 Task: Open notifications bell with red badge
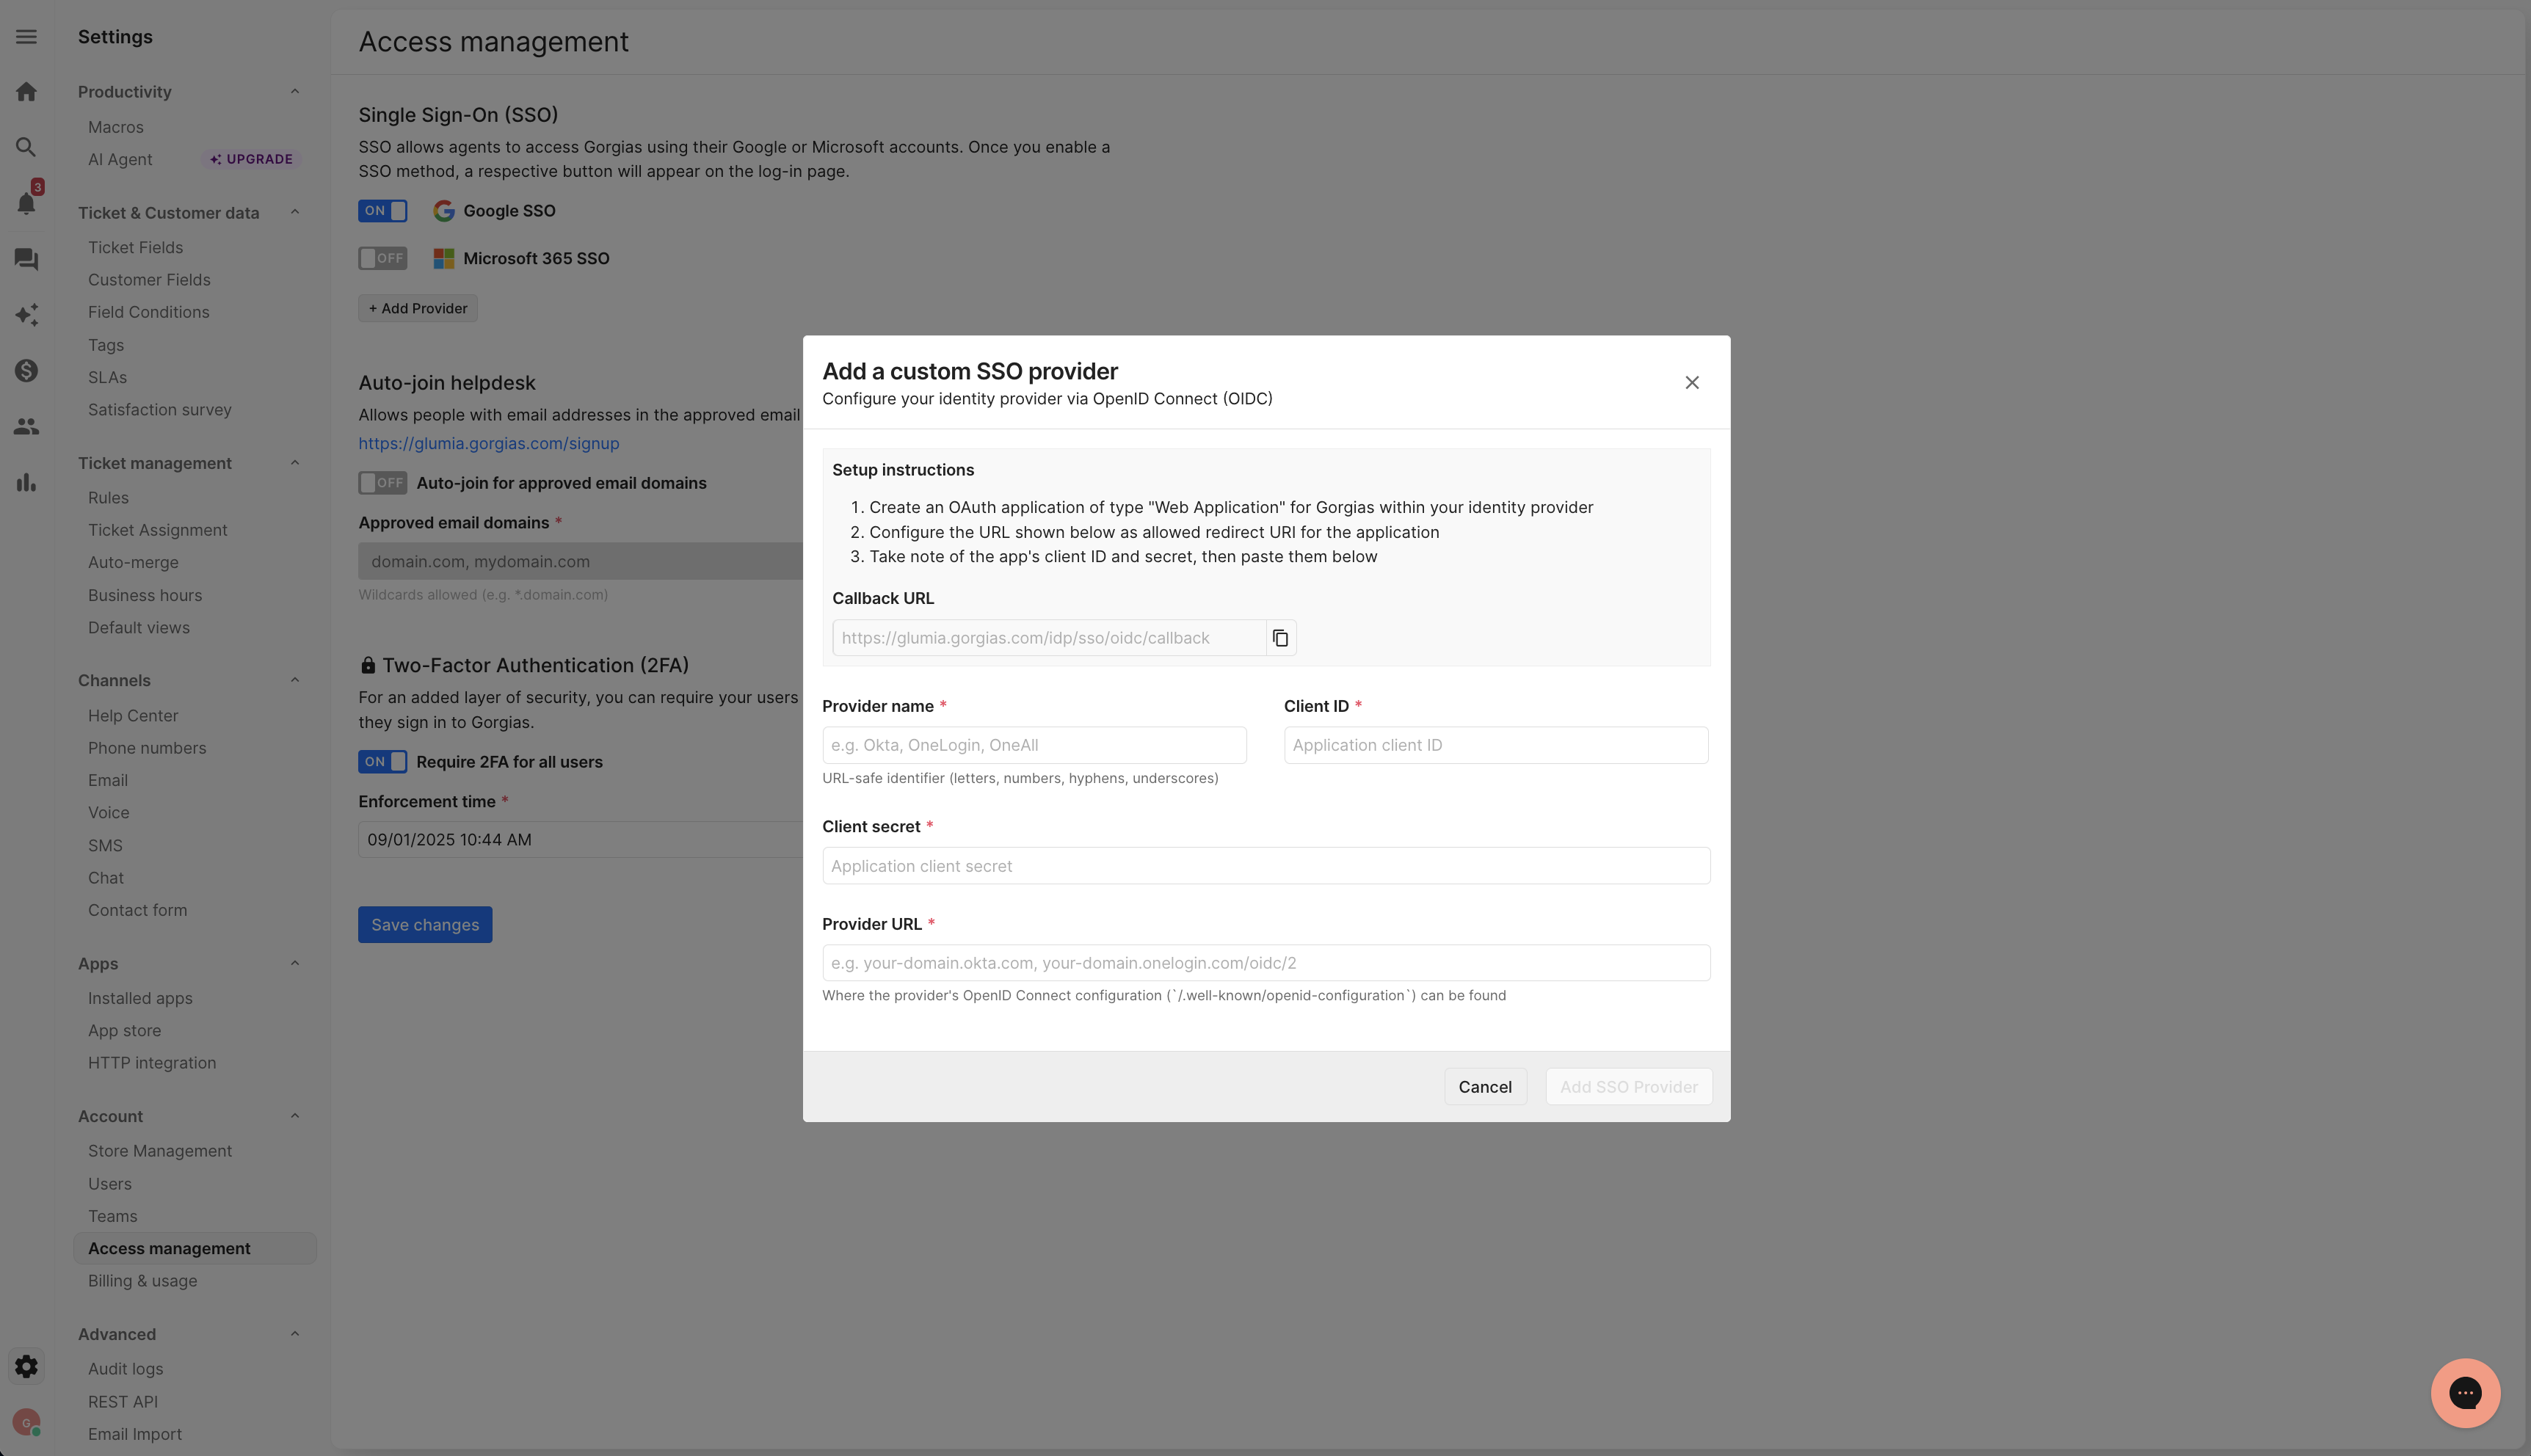pos(27,204)
